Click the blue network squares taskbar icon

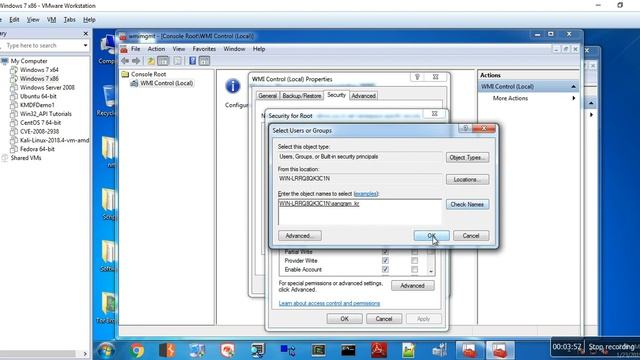point(288,350)
